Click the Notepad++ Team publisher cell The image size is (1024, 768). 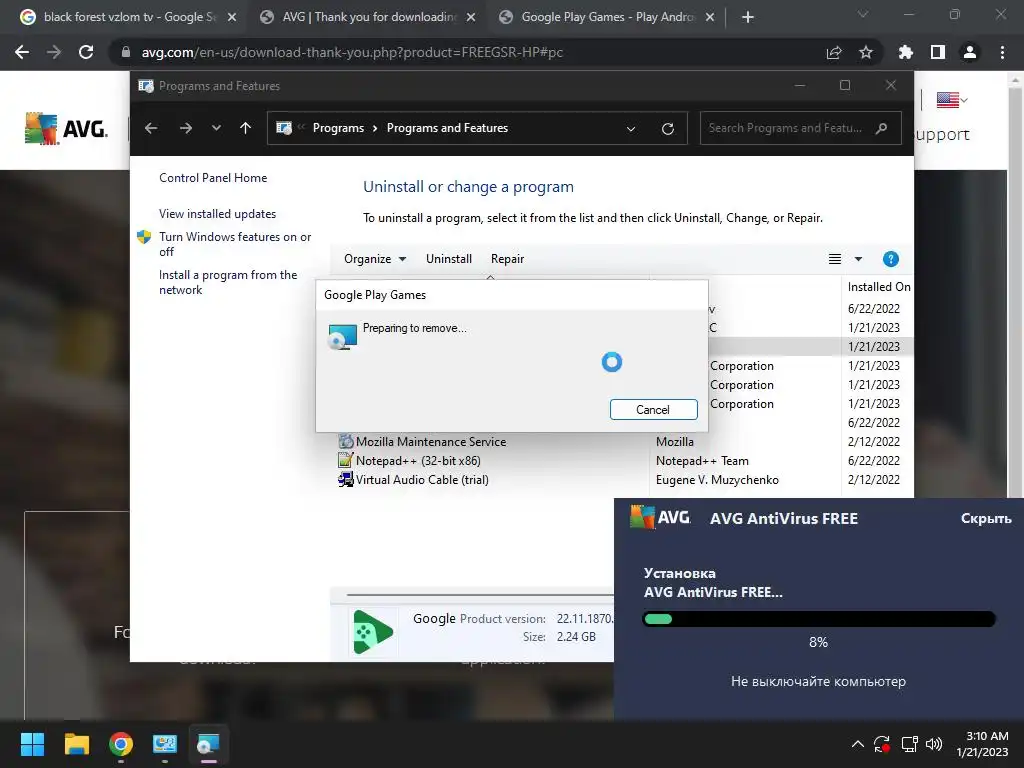point(702,460)
